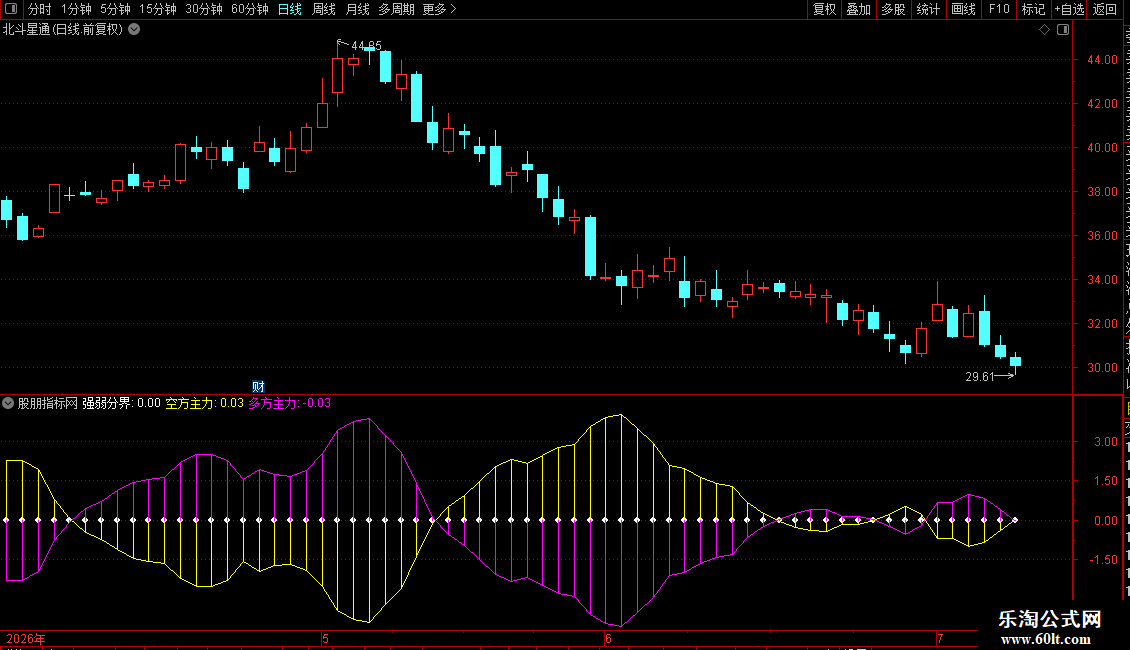Click the 44.00 price axis label

tap(1103, 60)
